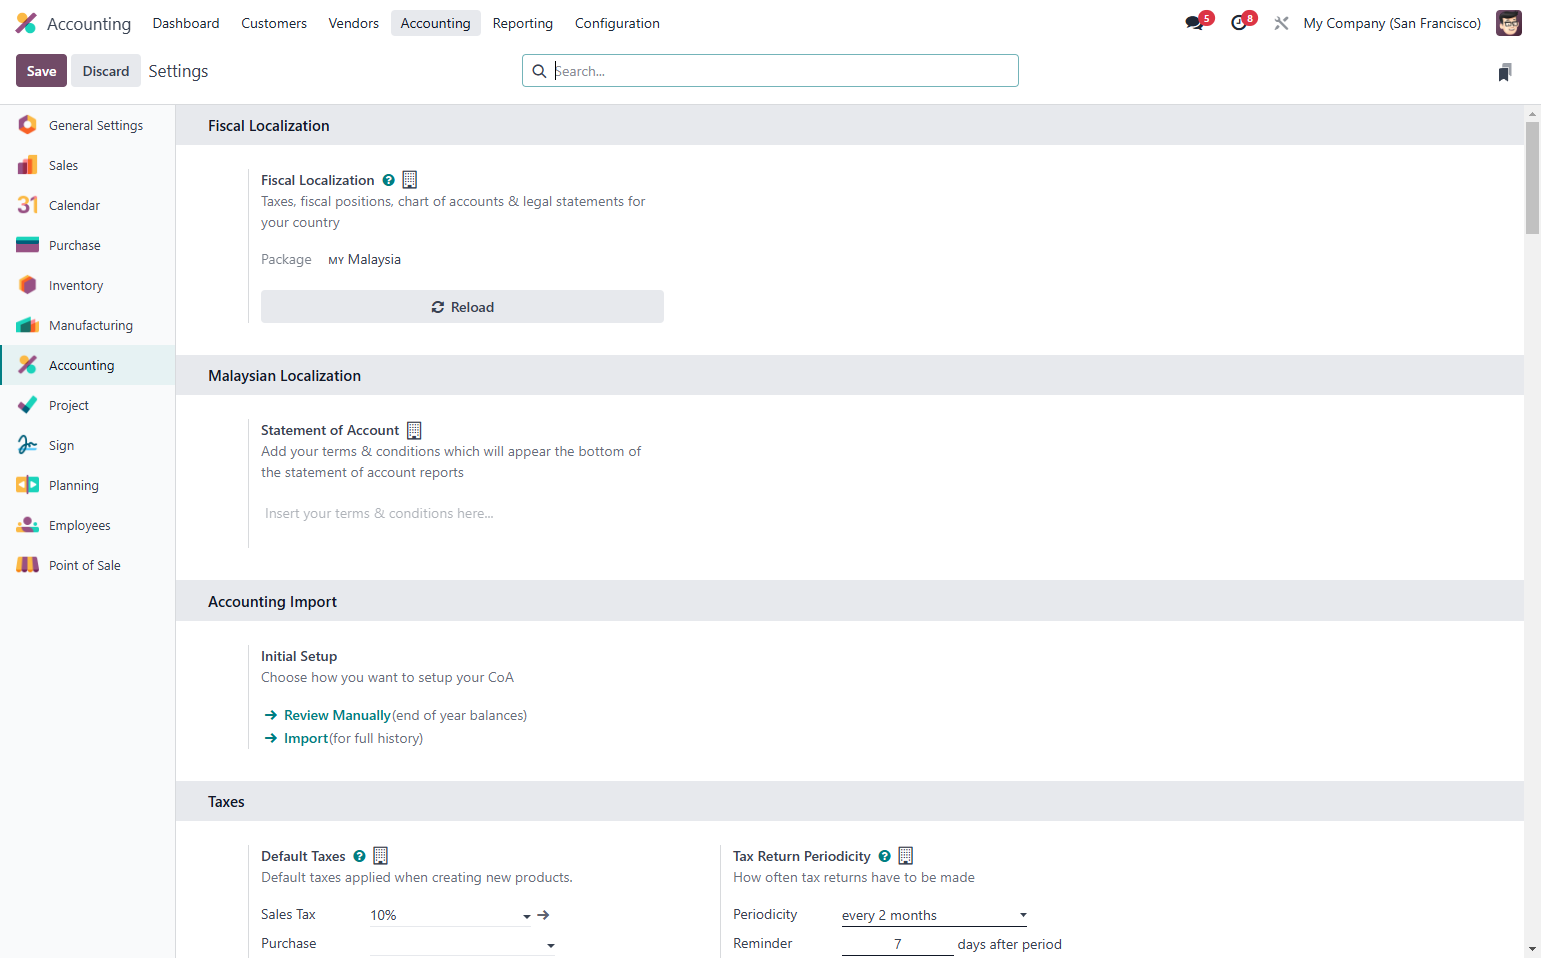This screenshot has height=958, width=1541.
Task: Click the Save button
Action: click(x=41, y=71)
